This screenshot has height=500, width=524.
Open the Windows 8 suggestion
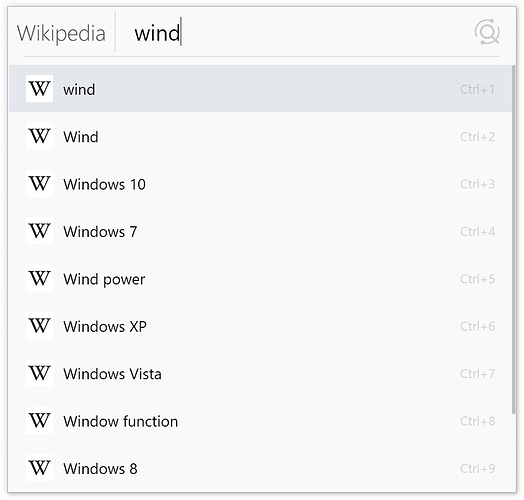[x=260, y=468]
